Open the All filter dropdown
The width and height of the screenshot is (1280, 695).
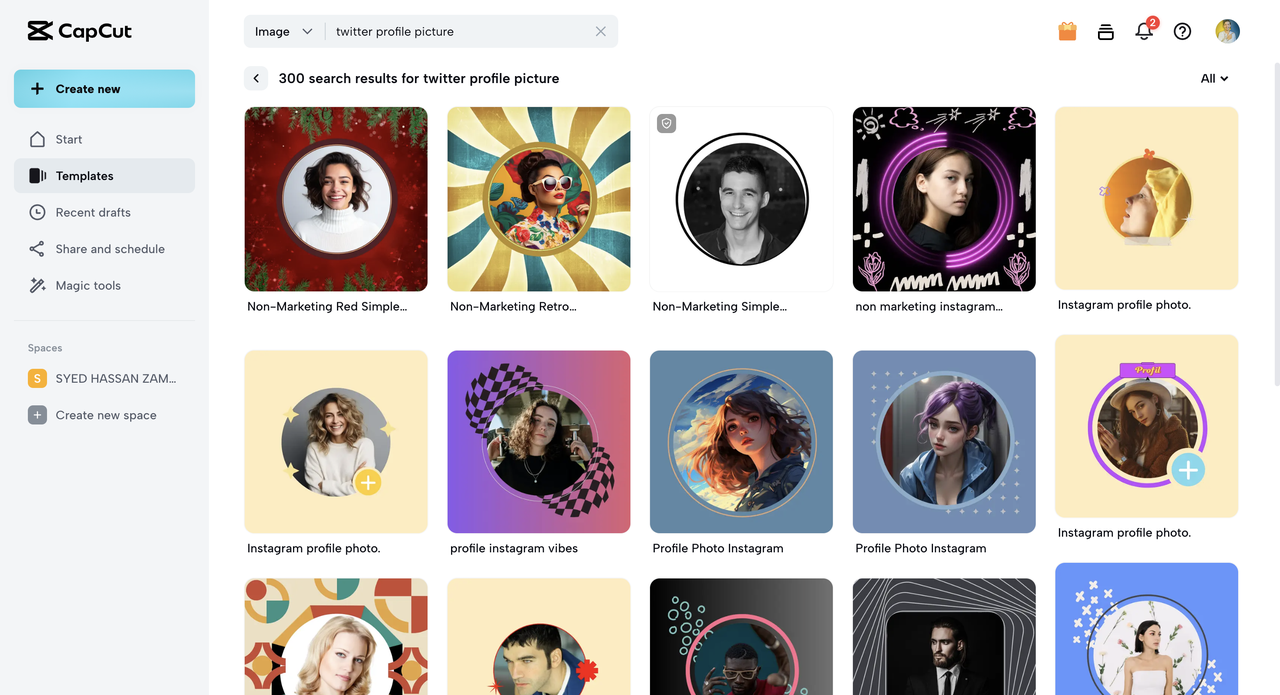coord(1214,78)
